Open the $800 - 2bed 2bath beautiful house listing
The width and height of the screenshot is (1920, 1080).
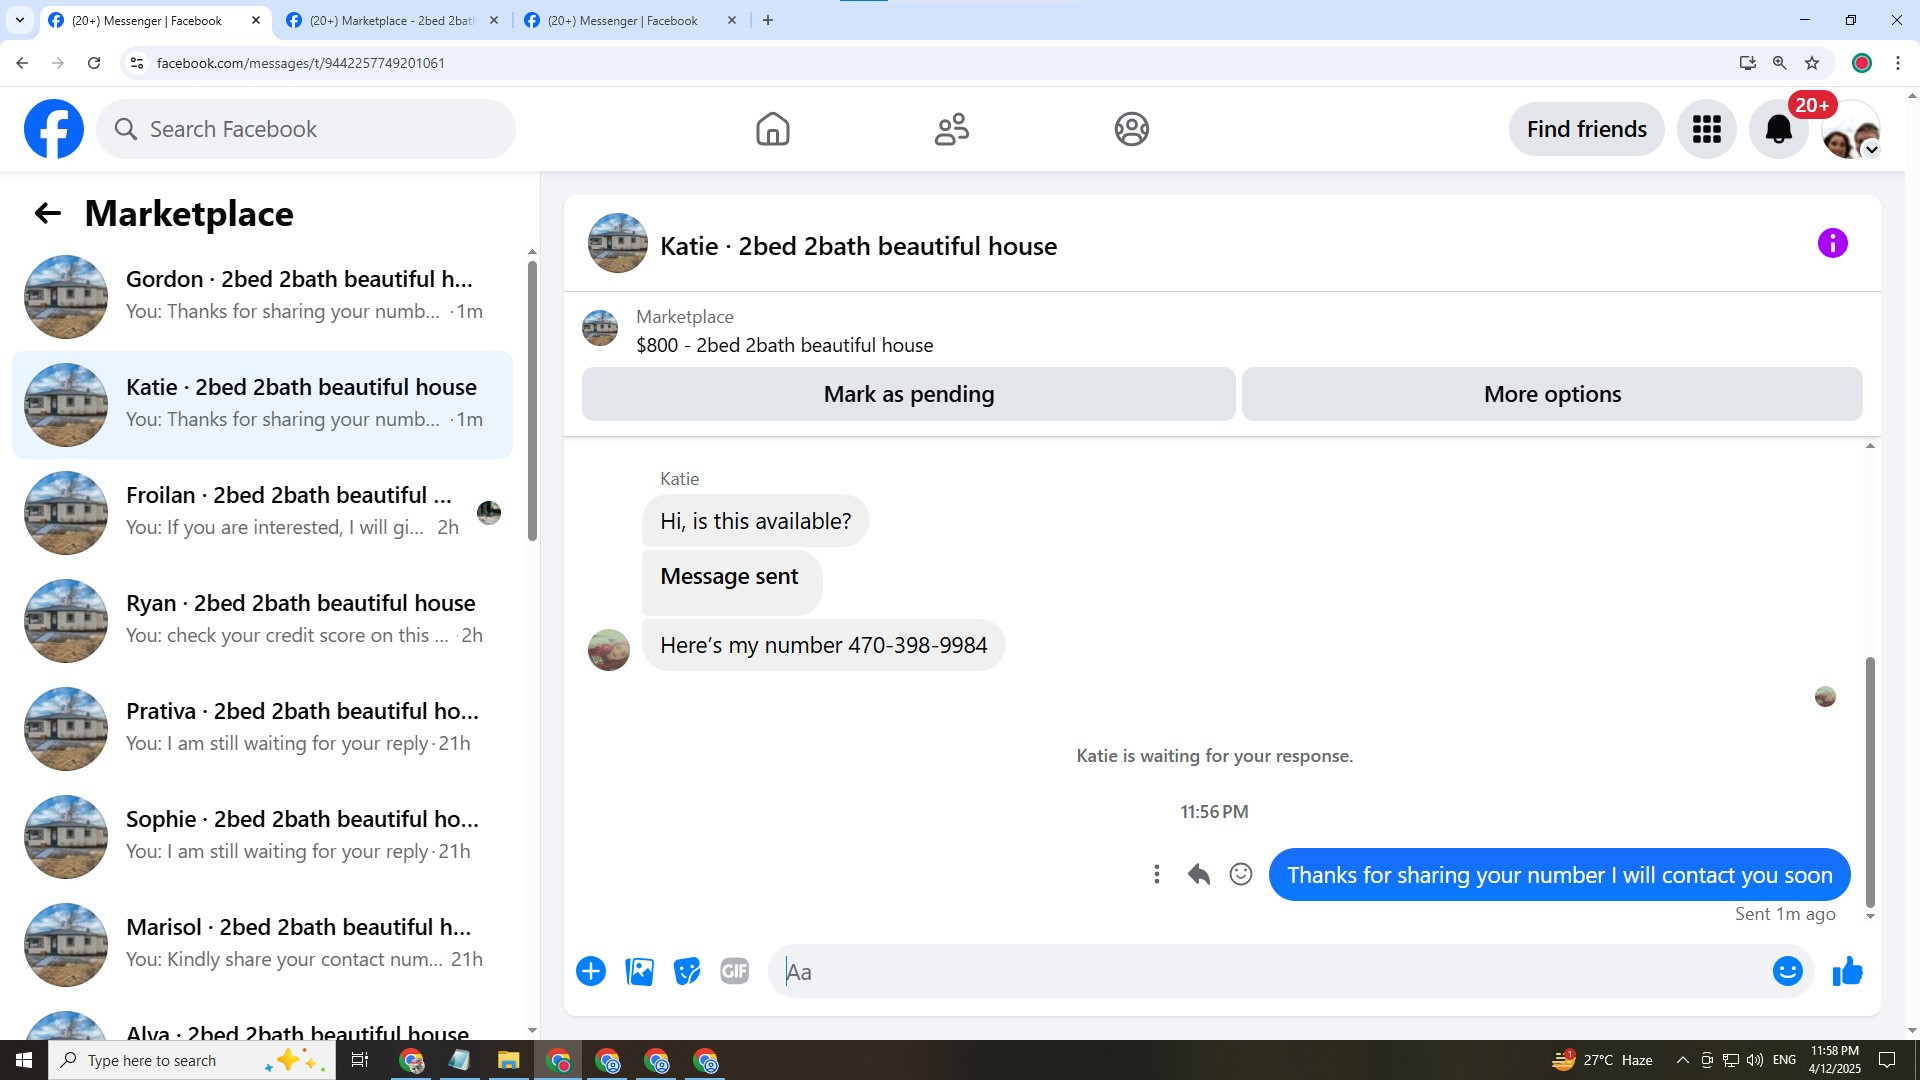coord(784,345)
